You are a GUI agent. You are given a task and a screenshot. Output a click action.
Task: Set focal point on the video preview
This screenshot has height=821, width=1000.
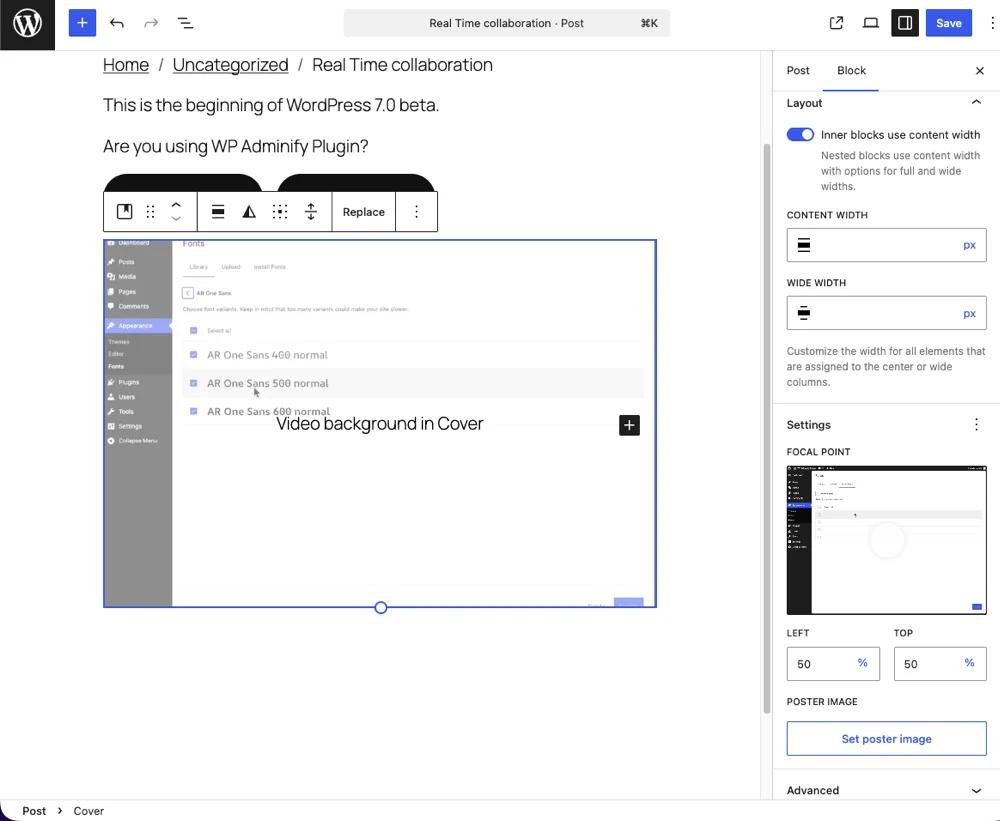click(x=886, y=540)
